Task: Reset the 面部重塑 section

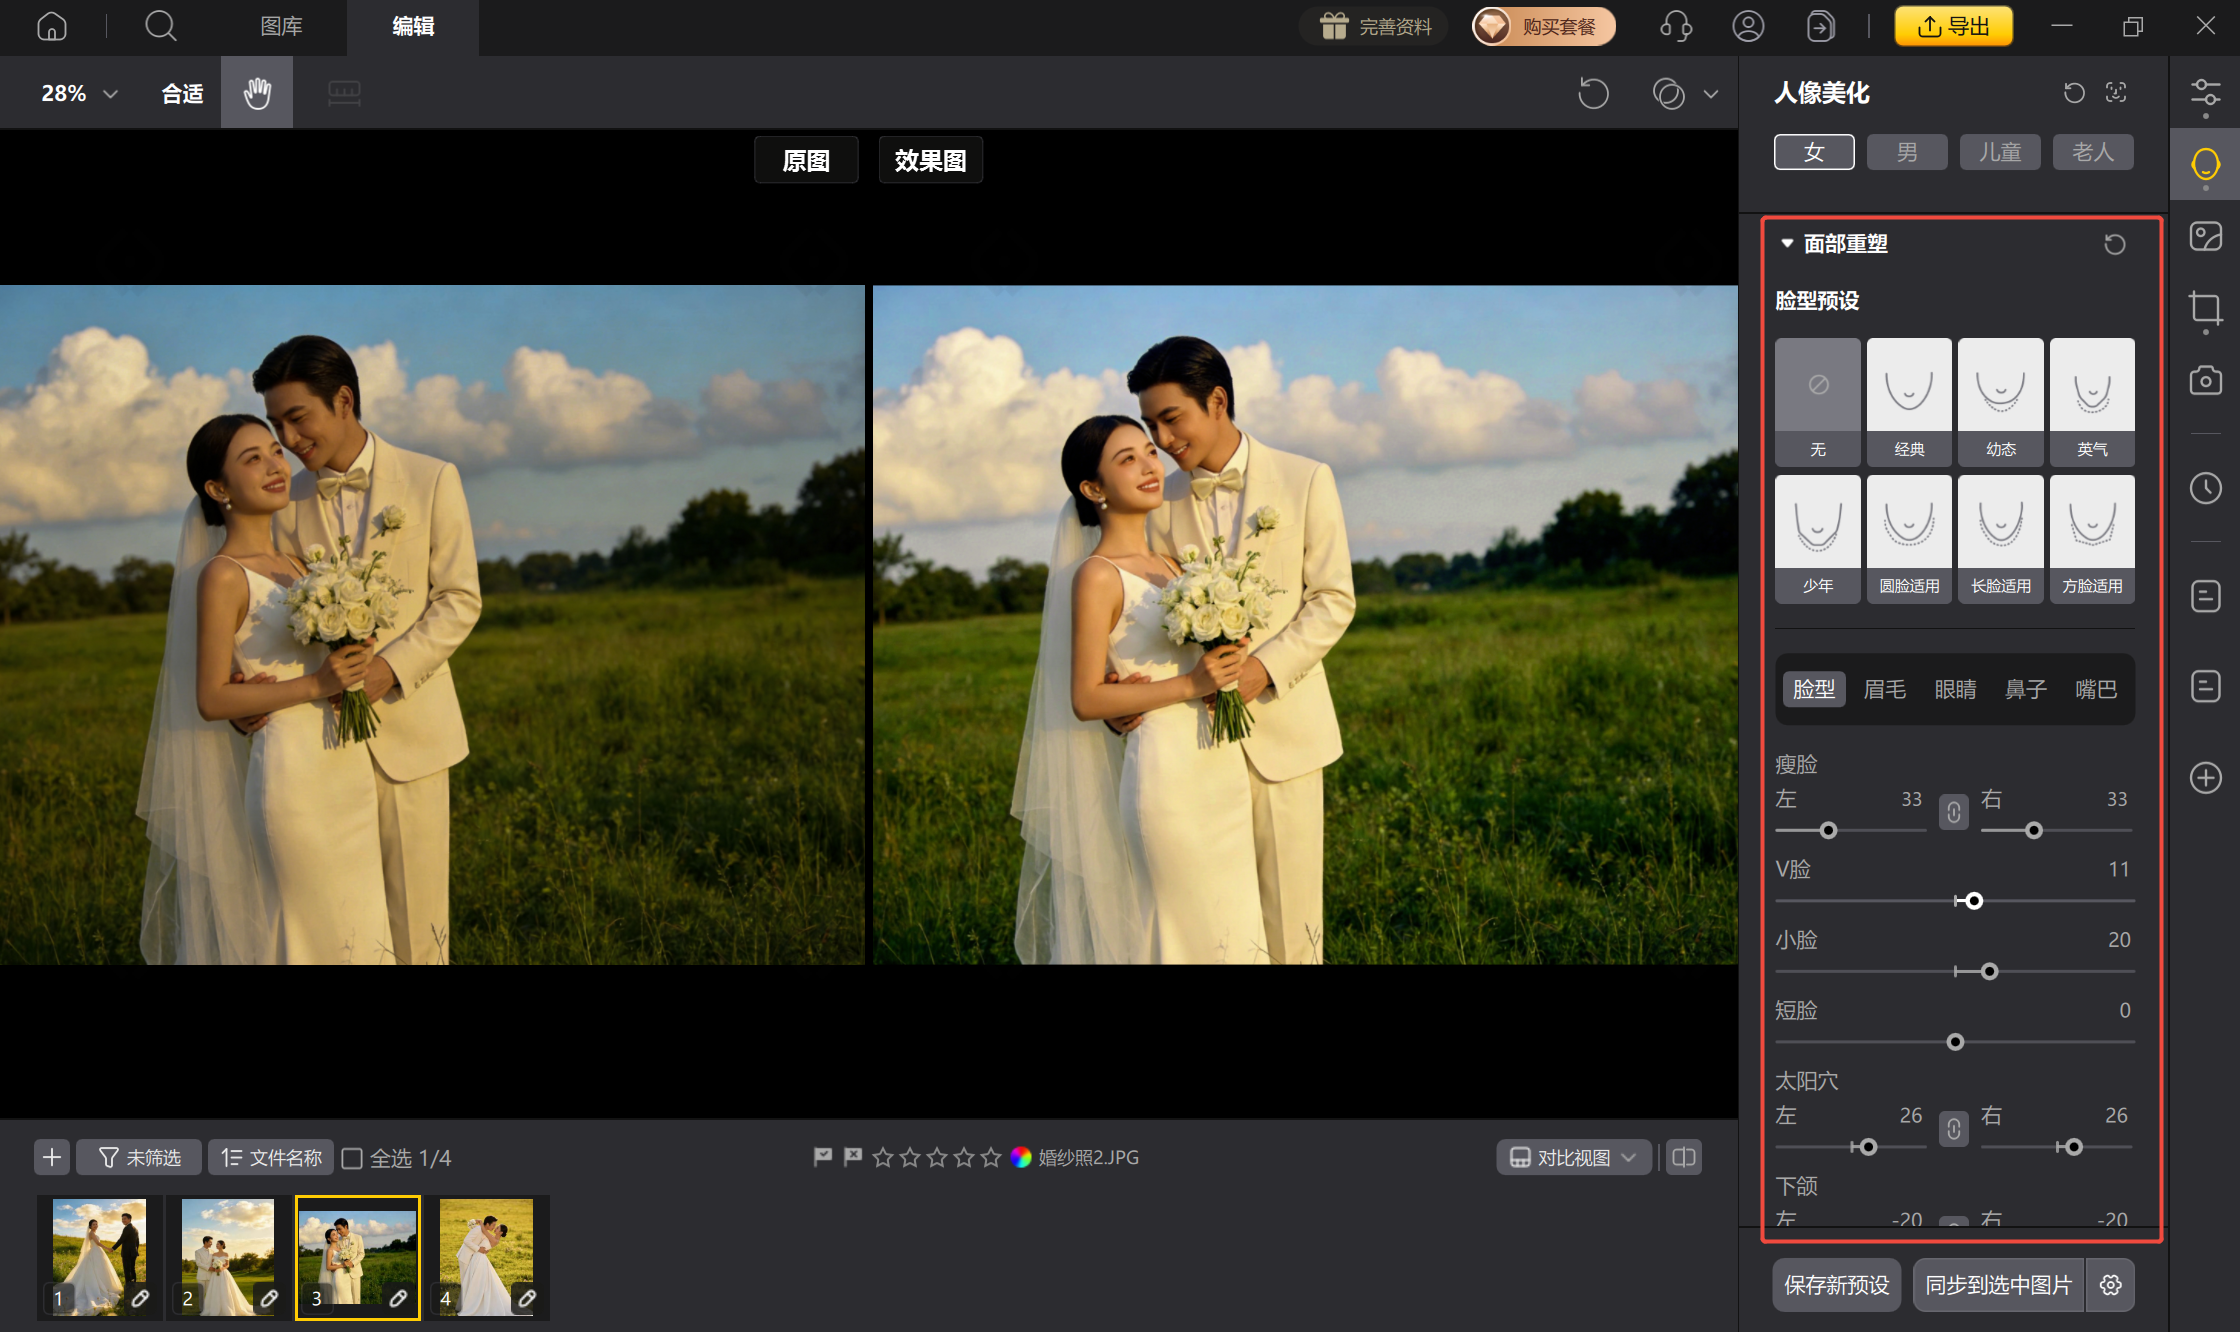Action: tap(2114, 244)
